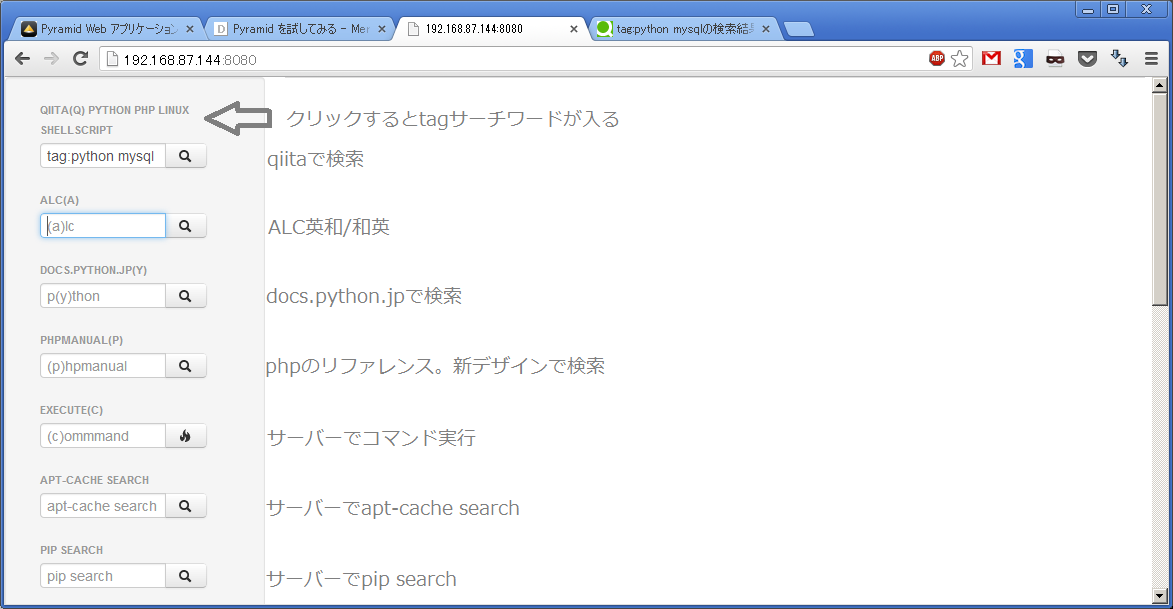Click the browser forward arrow
This screenshot has height=609, width=1173.
tap(51, 58)
